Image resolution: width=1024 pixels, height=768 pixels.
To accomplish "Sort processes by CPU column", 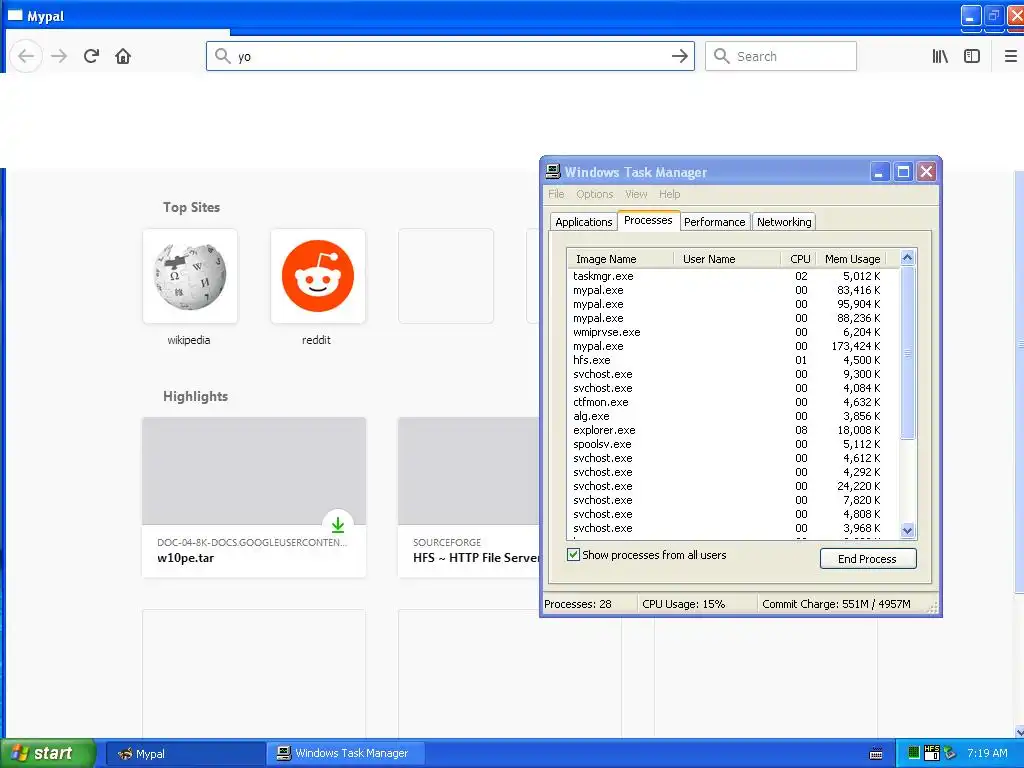I will (x=799, y=259).
